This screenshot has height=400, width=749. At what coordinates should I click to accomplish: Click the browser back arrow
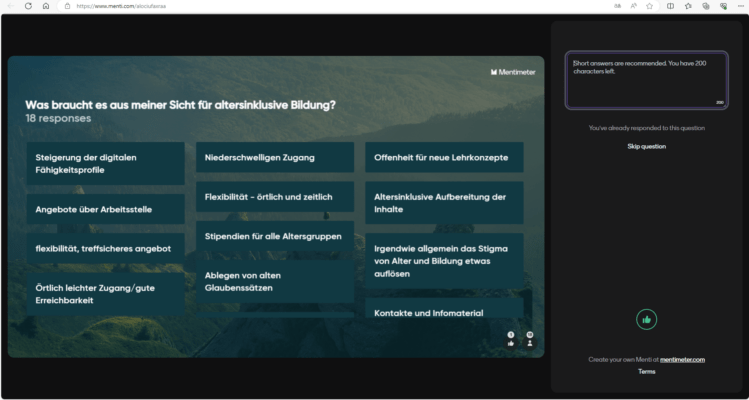tap(10, 6)
